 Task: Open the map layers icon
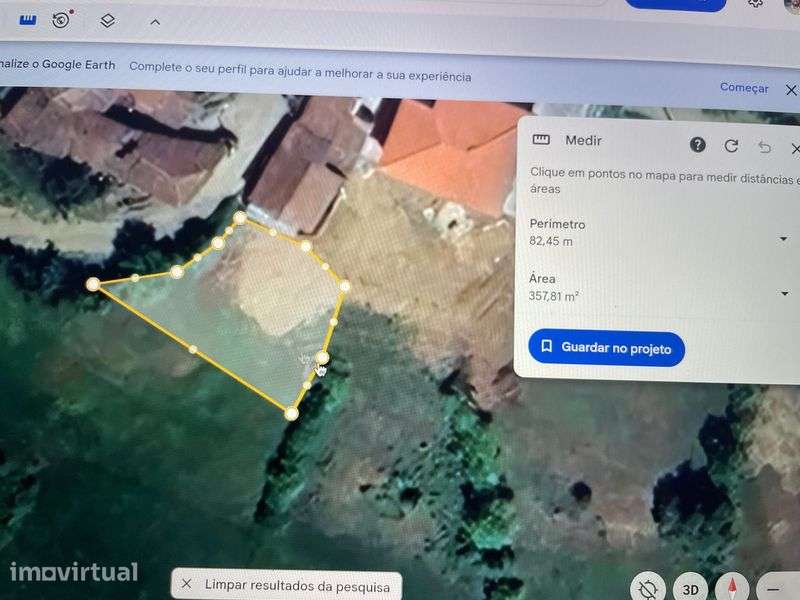pyautogui.click(x=107, y=21)
